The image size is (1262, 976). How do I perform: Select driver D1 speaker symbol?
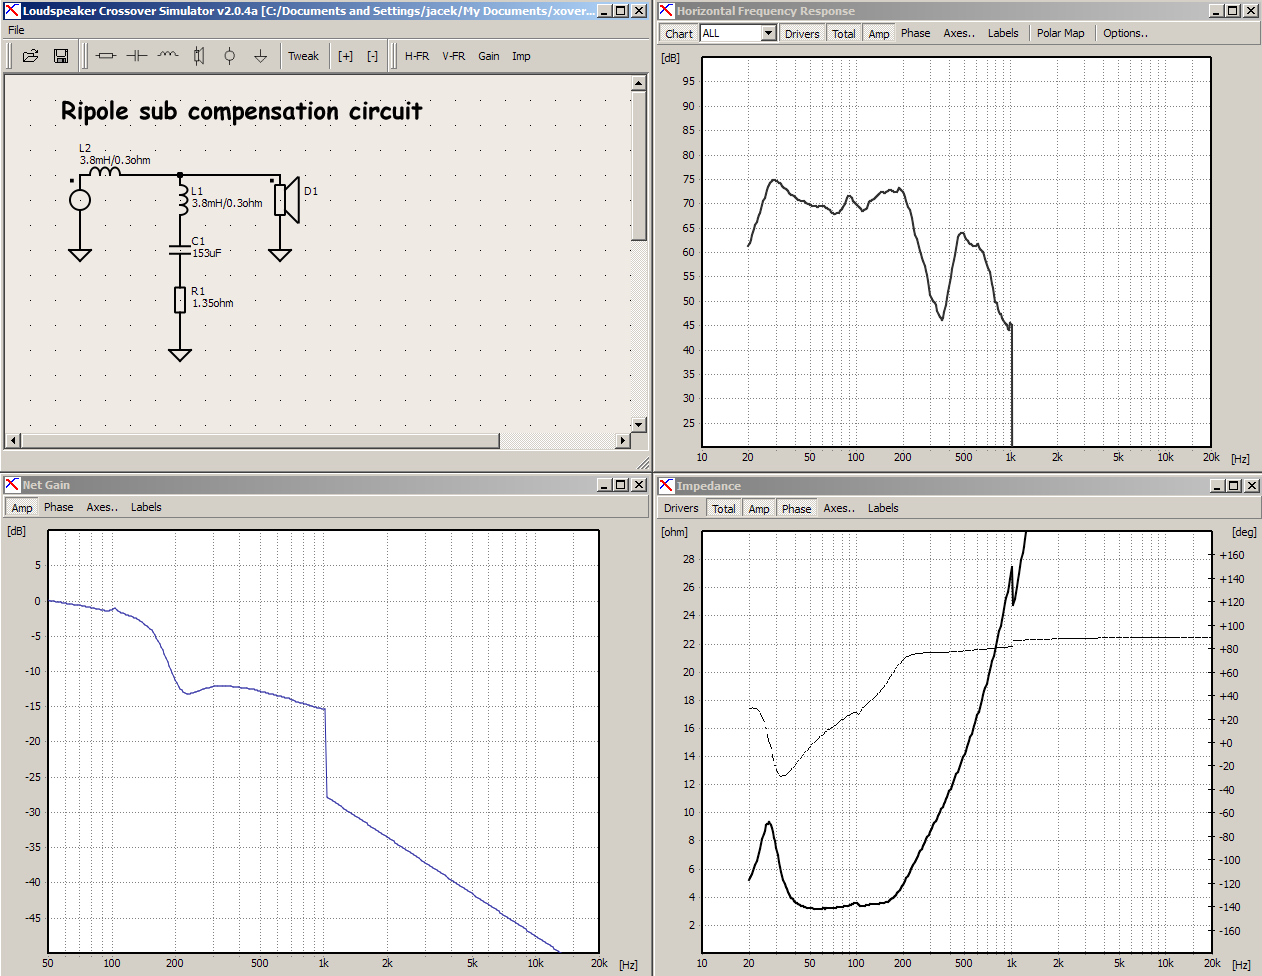pyautogui.click(x=287, y=199)
